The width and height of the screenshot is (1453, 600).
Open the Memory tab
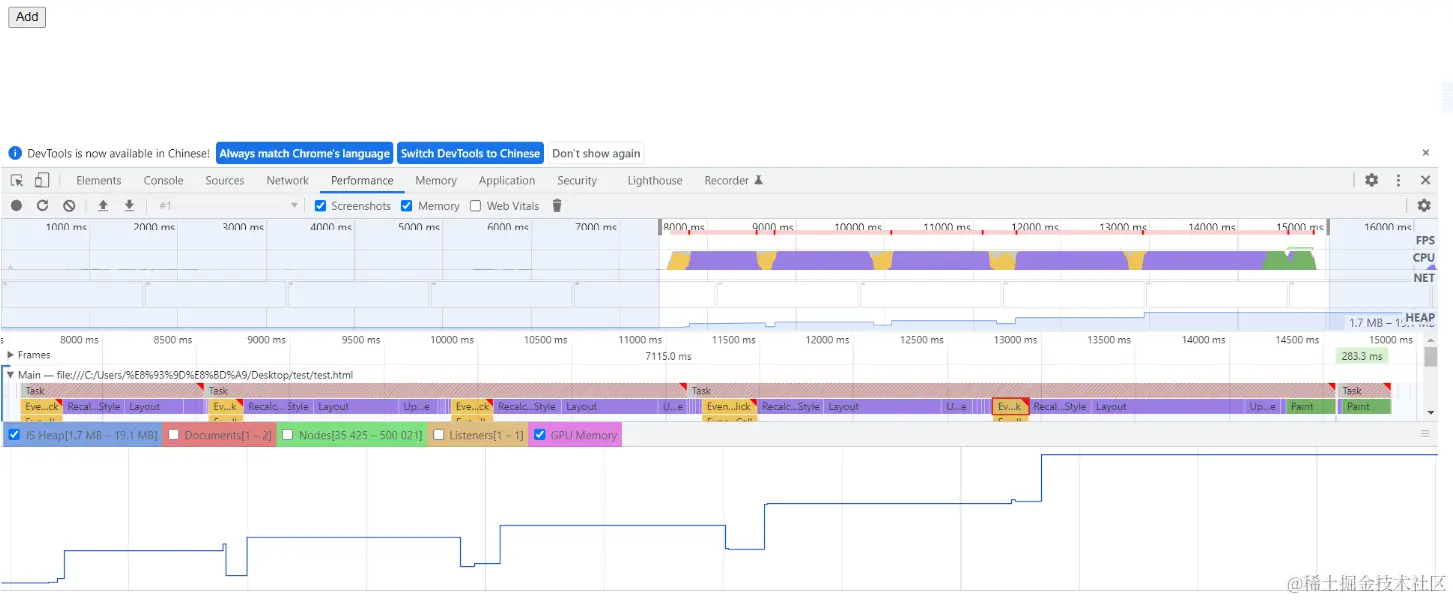coord(436,181)
